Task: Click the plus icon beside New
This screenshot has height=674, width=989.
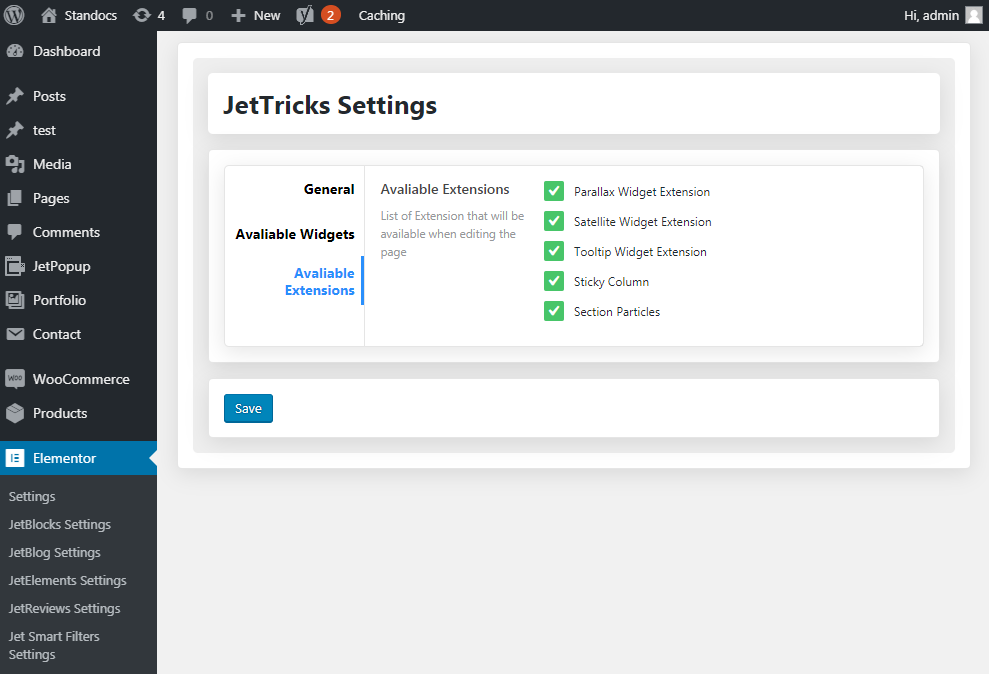Action: click(238, 16)
